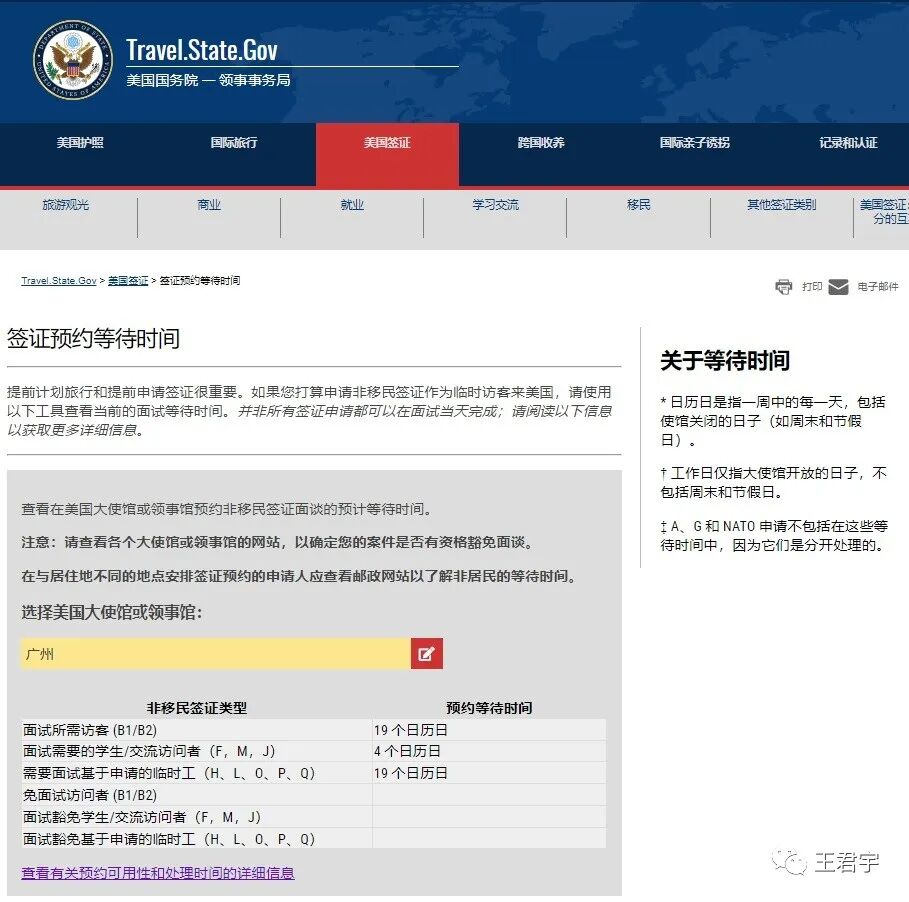Viewport: 909px width, 902px height.
Task: Select the 学习交流 subcategory
Action: 494,204
